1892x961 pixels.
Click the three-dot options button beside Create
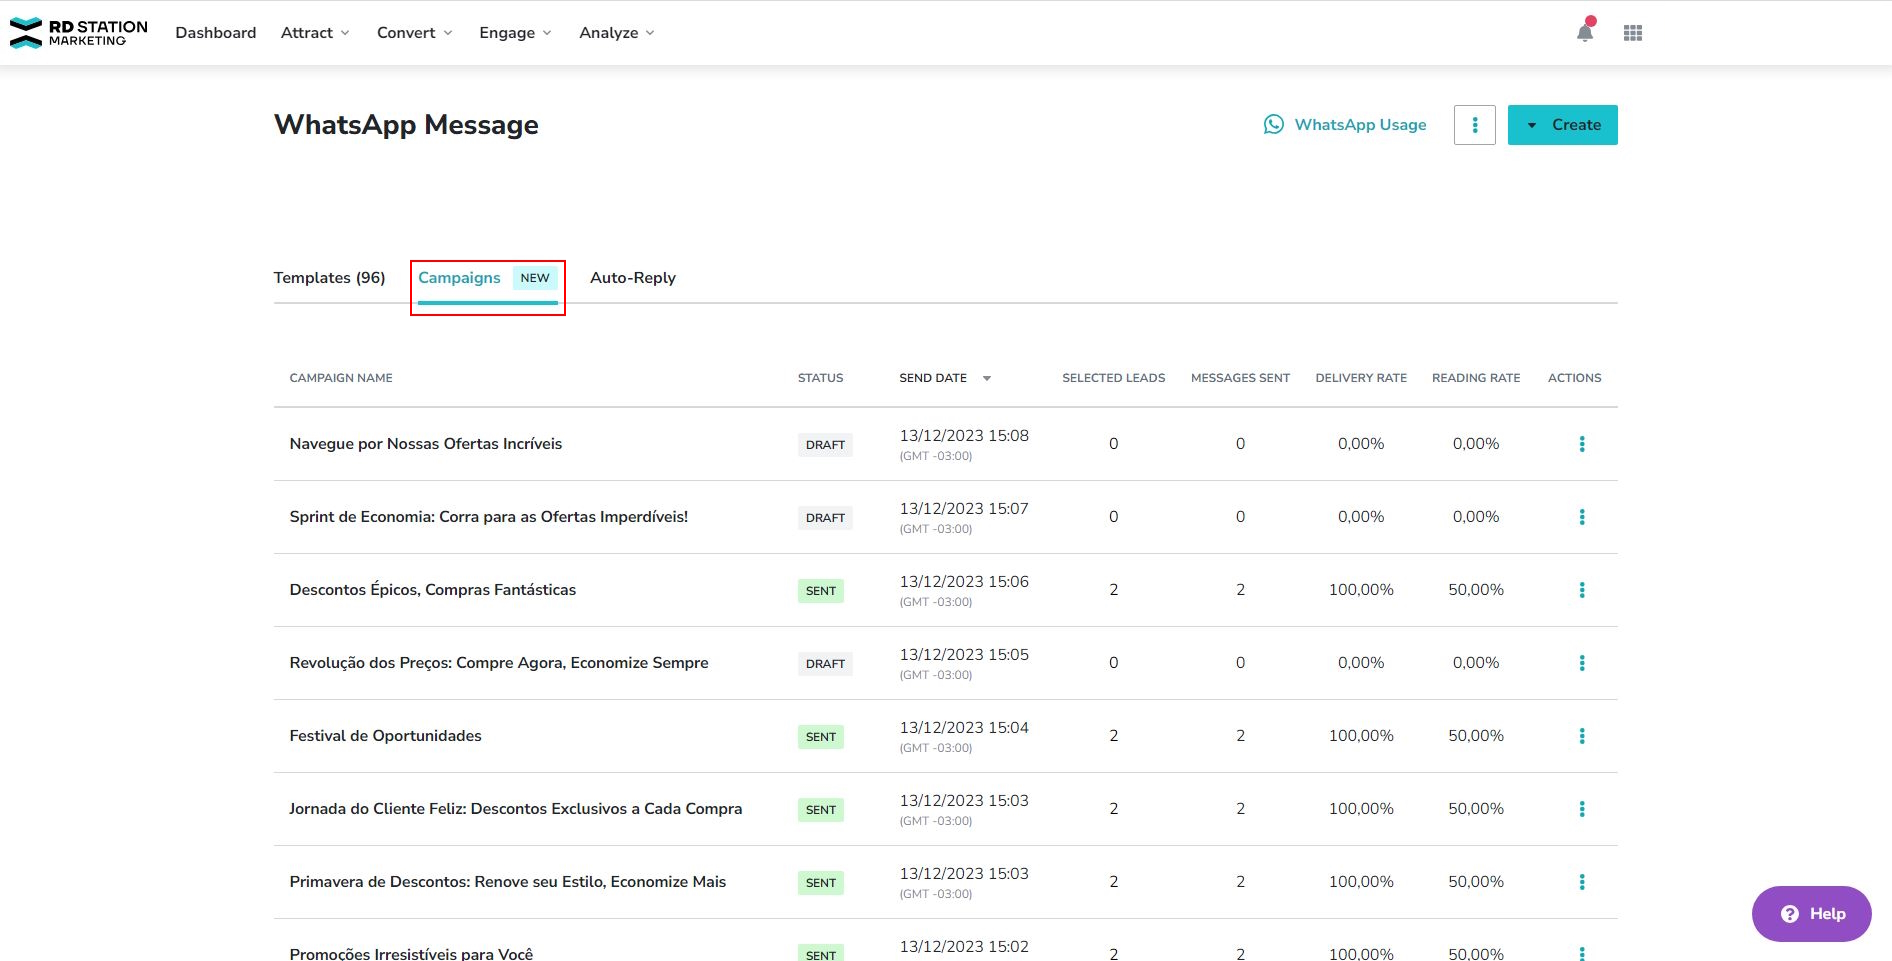point(1474,125)
